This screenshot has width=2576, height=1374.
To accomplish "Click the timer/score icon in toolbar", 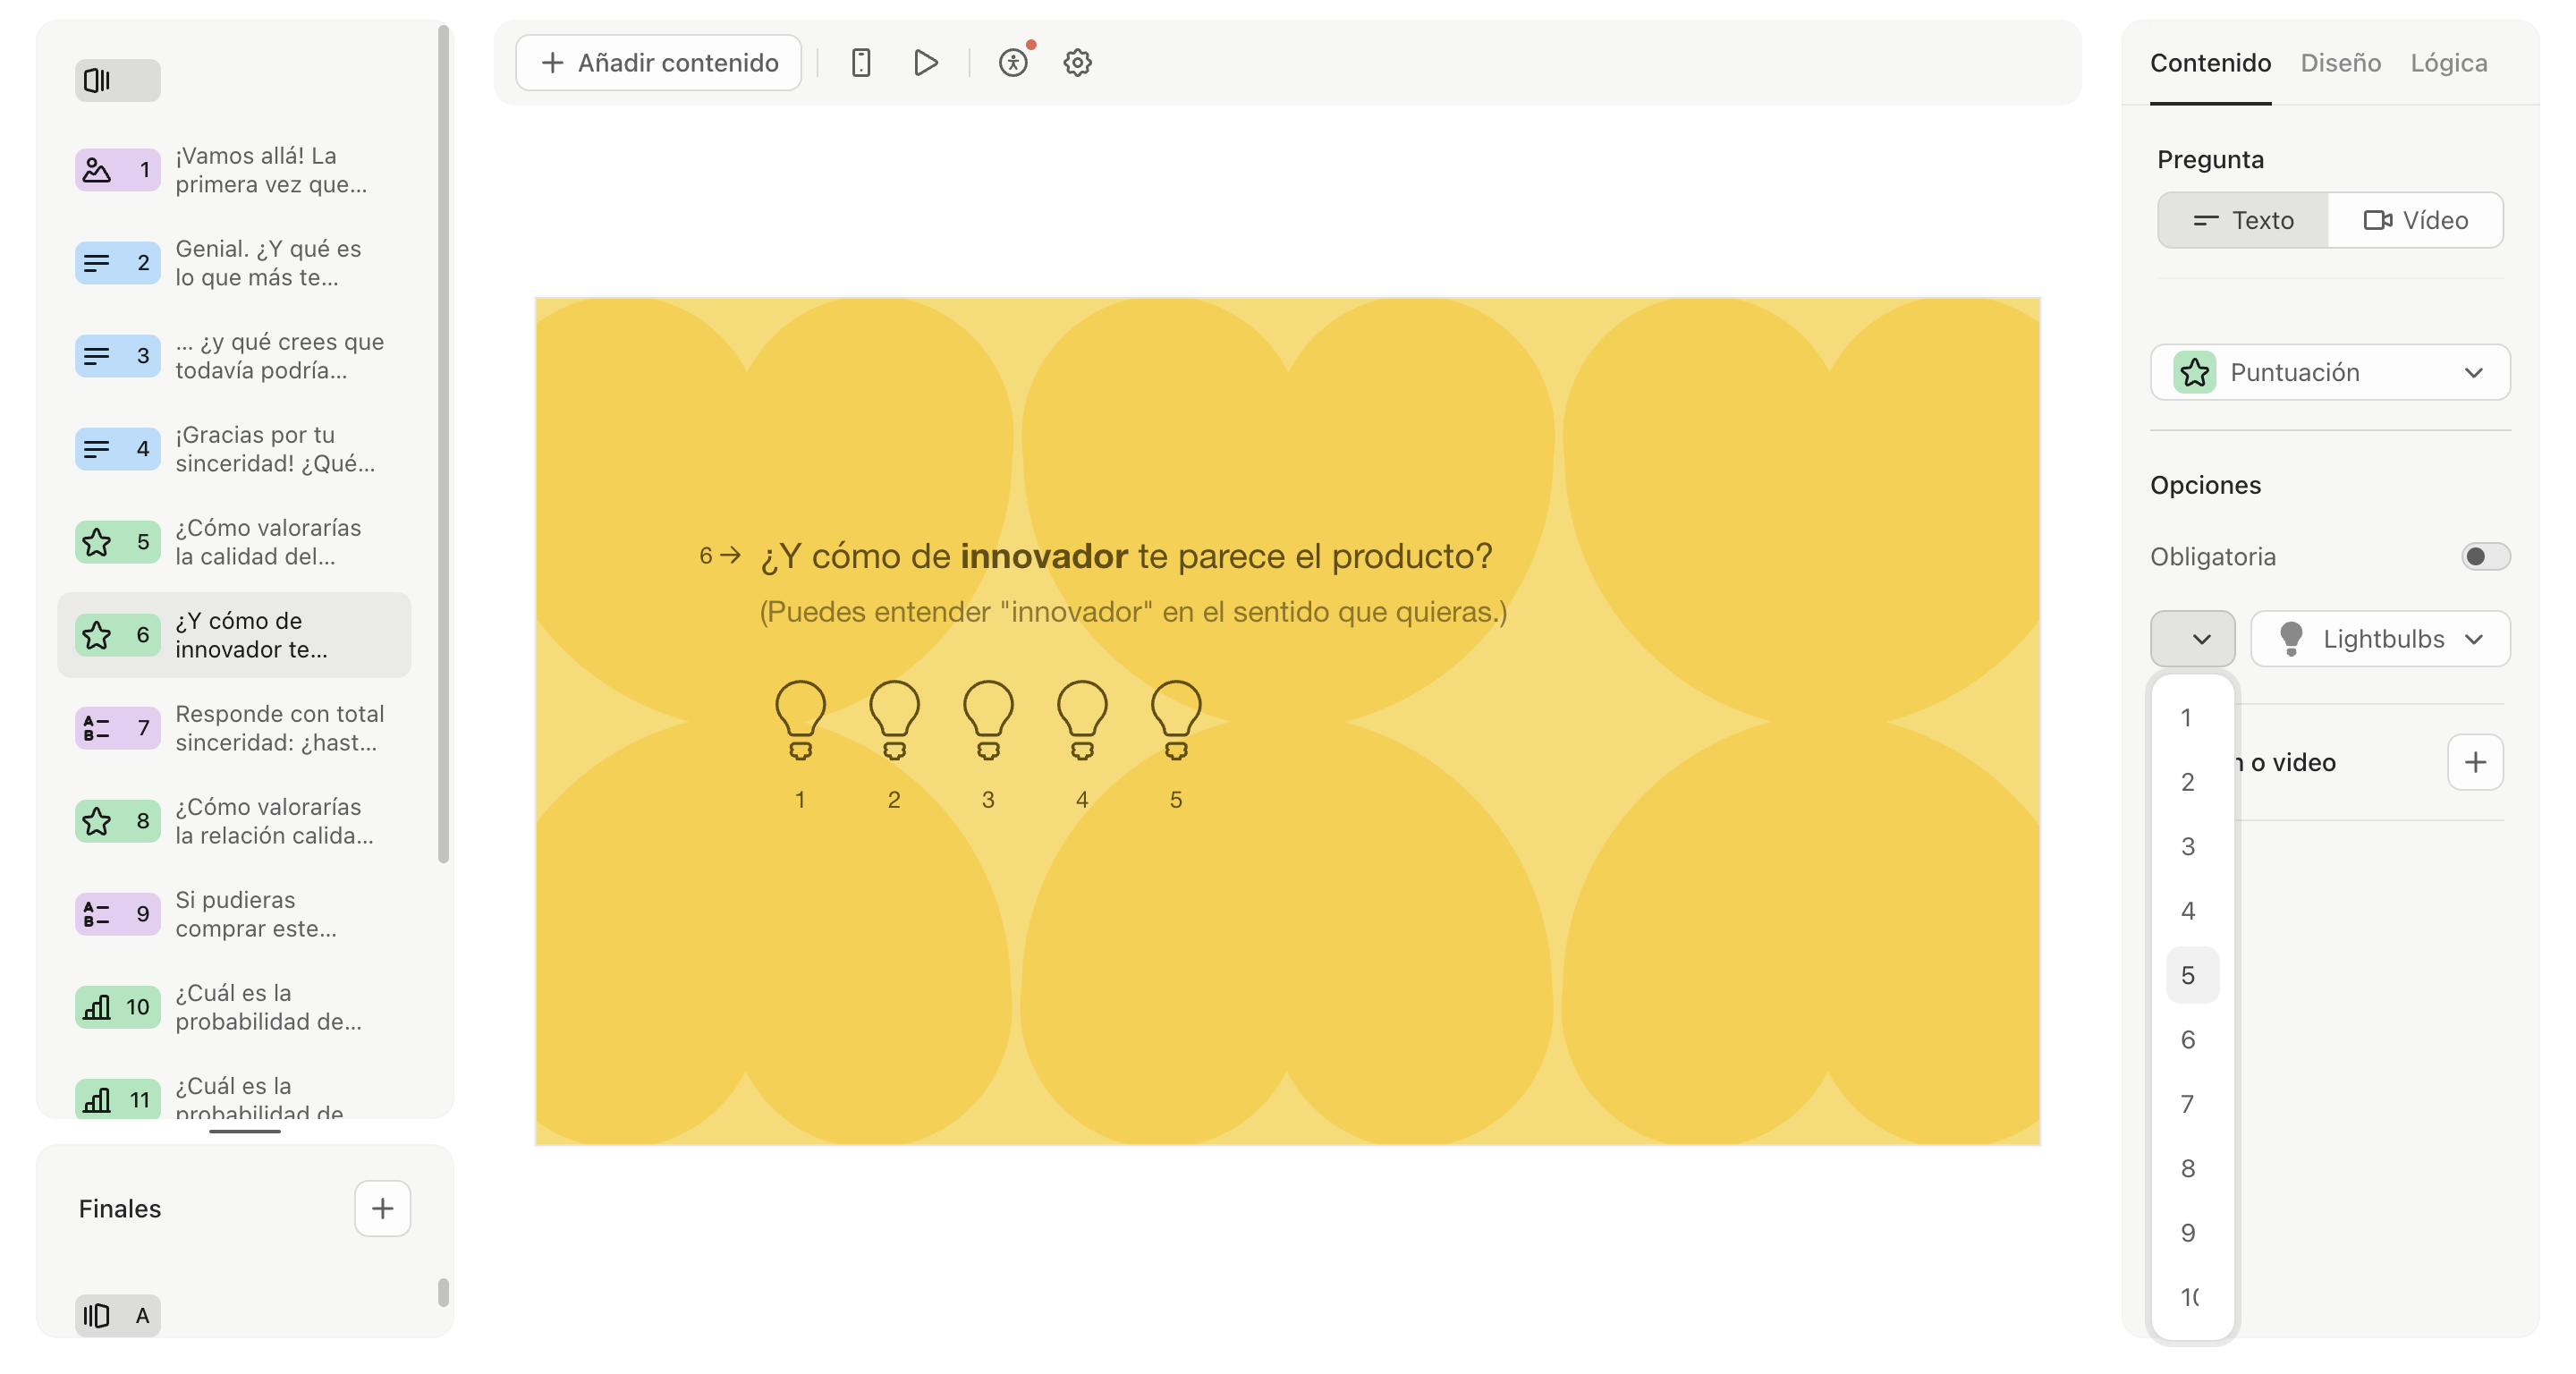I will pos(1013,62).
